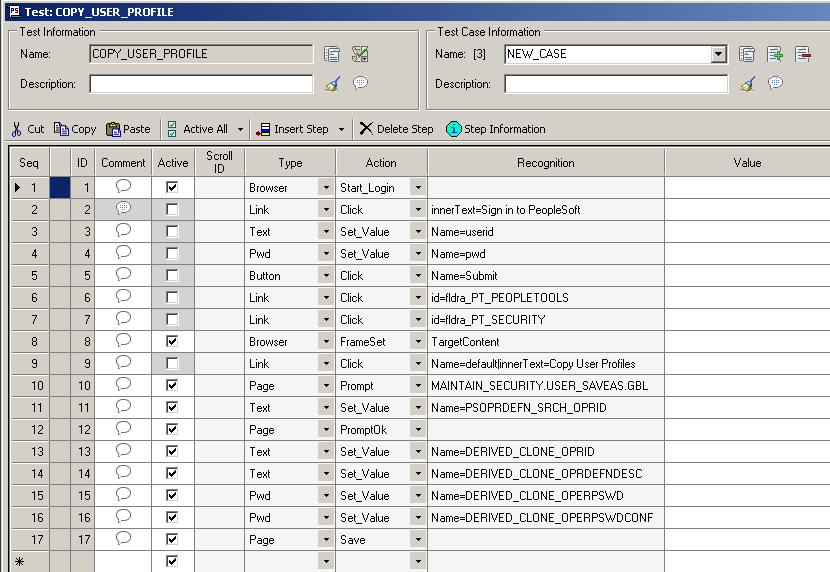
Task: Expand the Active All dropdown arrow
Action: (240, 129)
